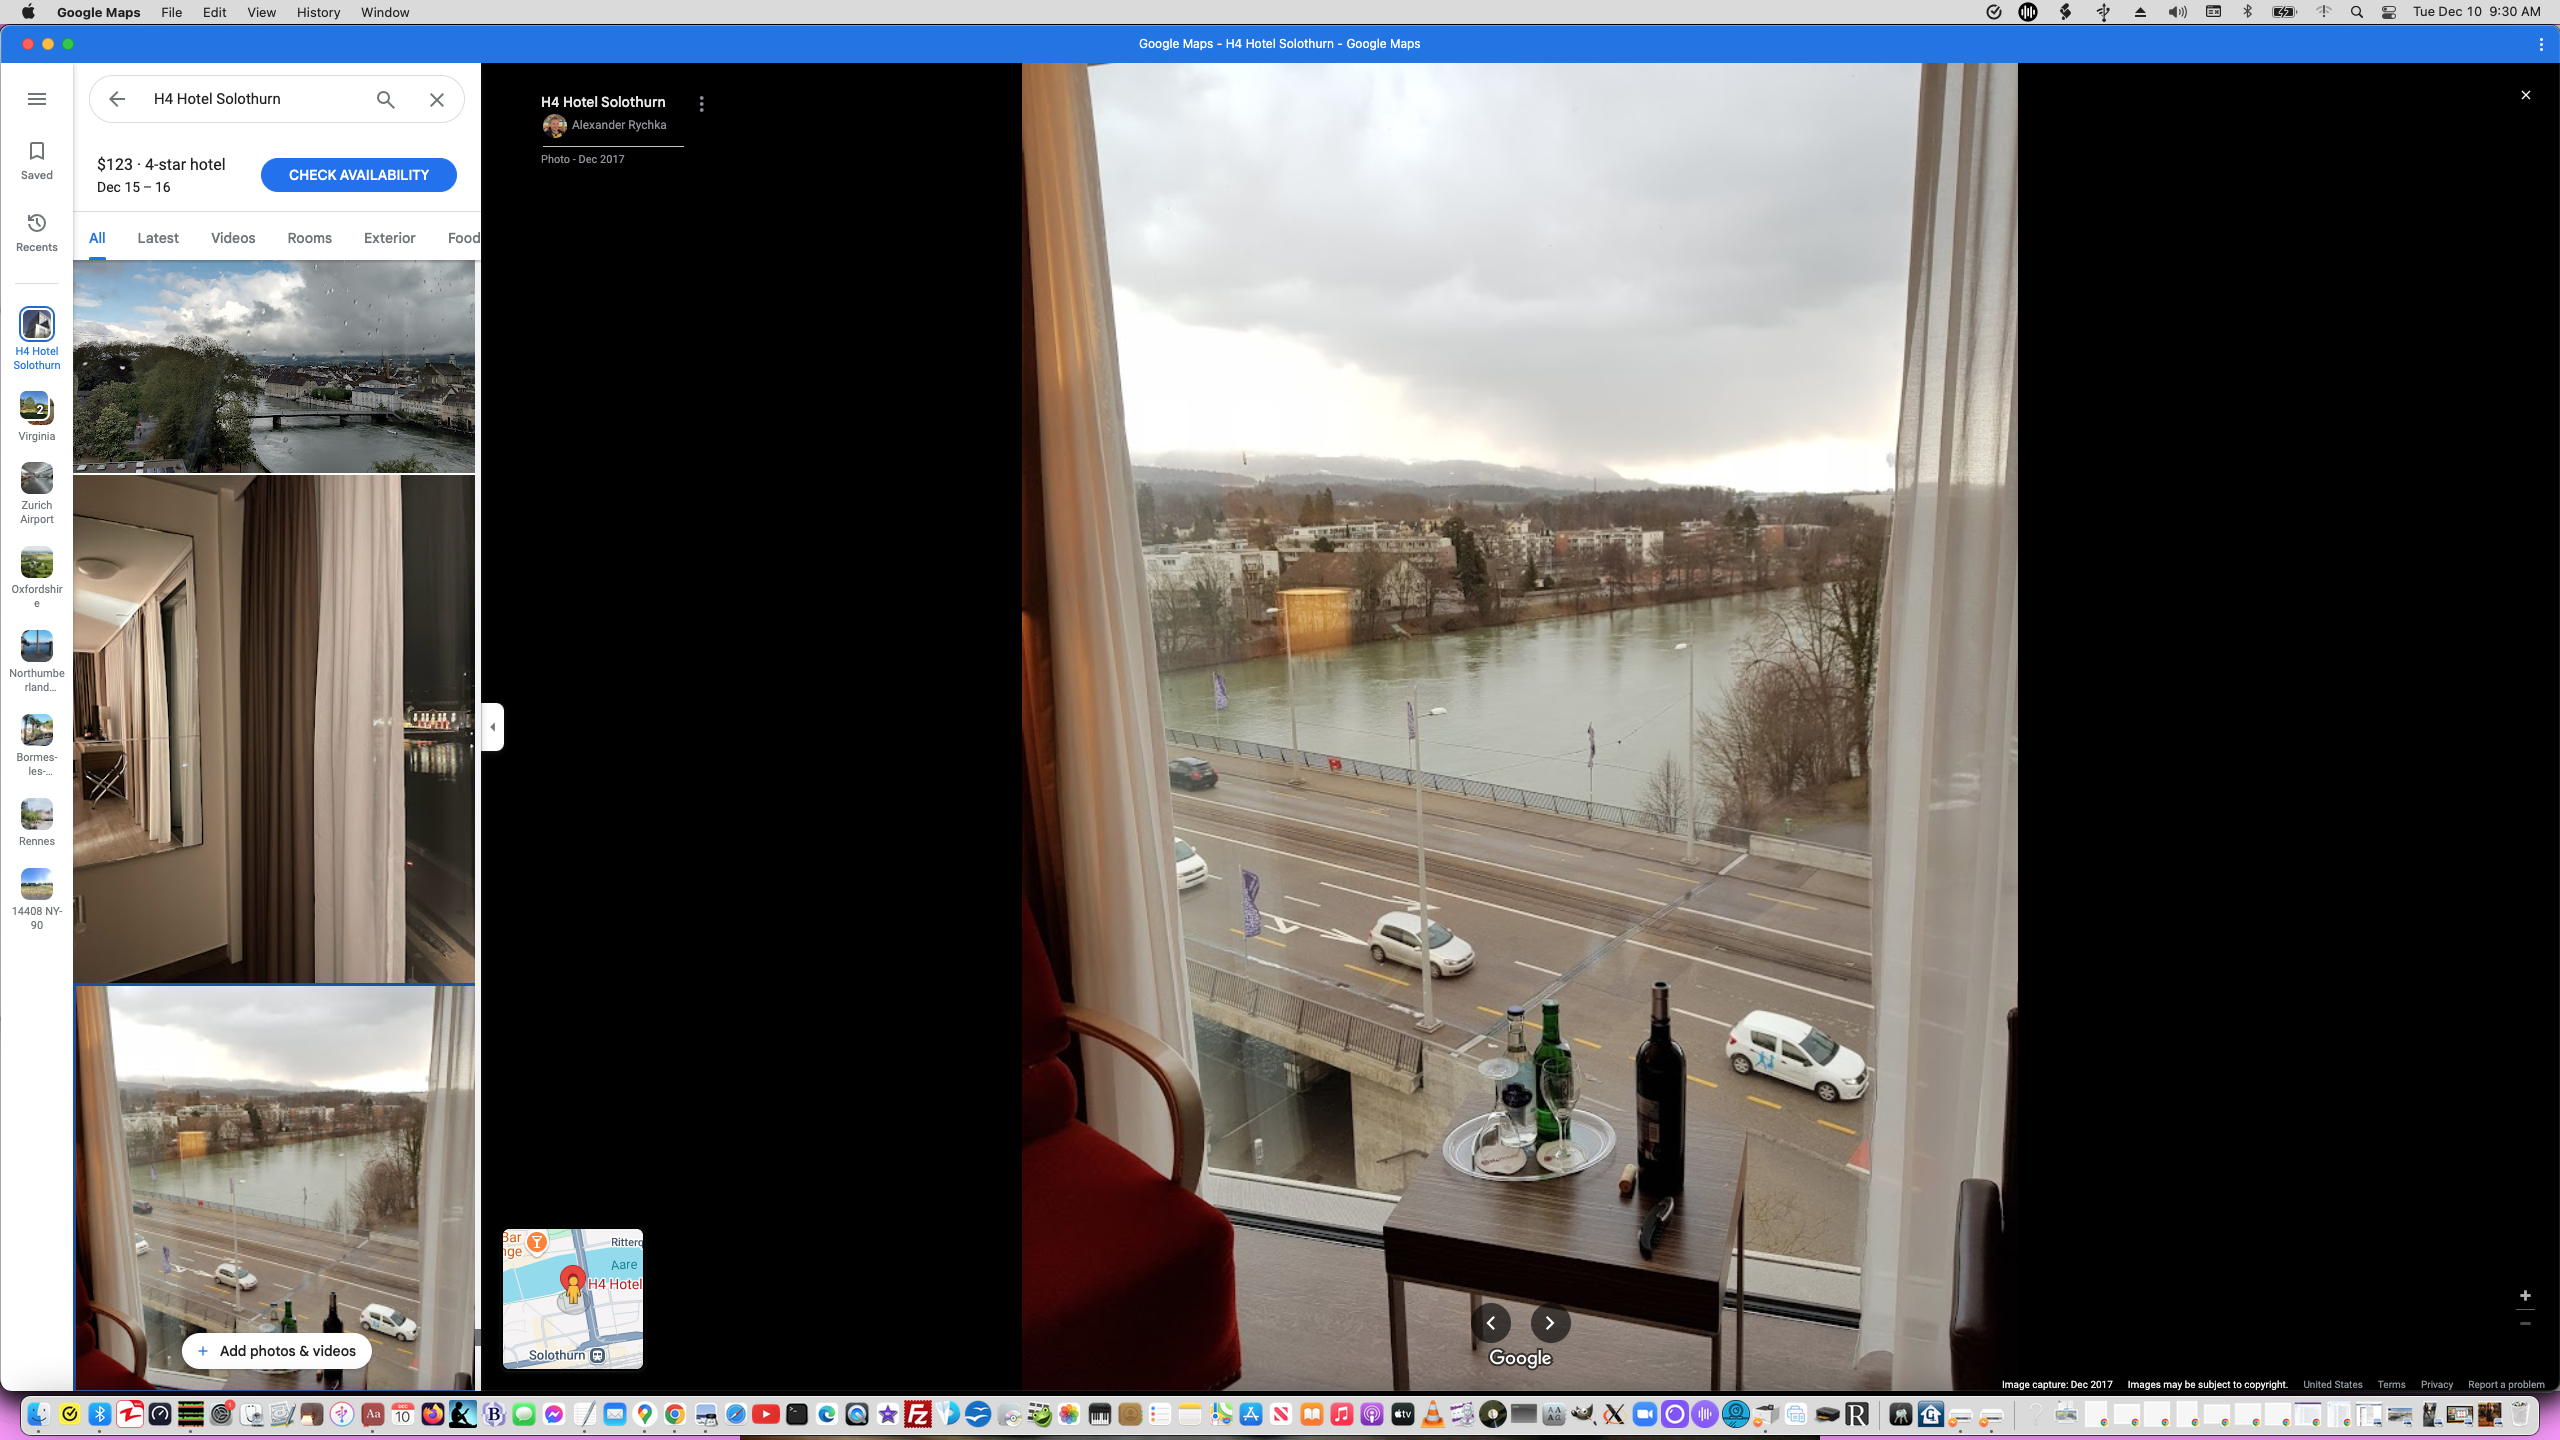This screenshot has height=1440, width=2560.
Task: Clear the H4 Hotel Solothurn search
Action: point(437,99)
